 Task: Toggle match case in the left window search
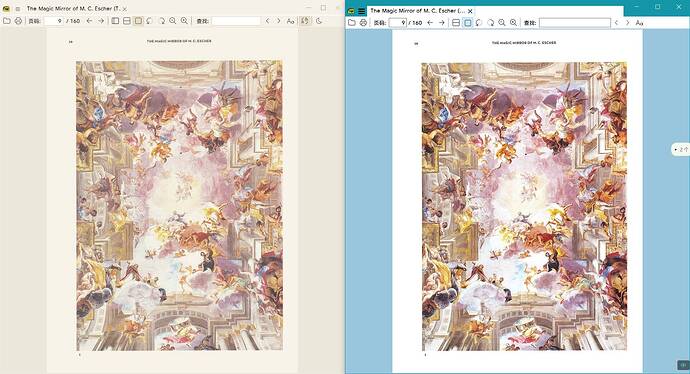click(290, 21)
